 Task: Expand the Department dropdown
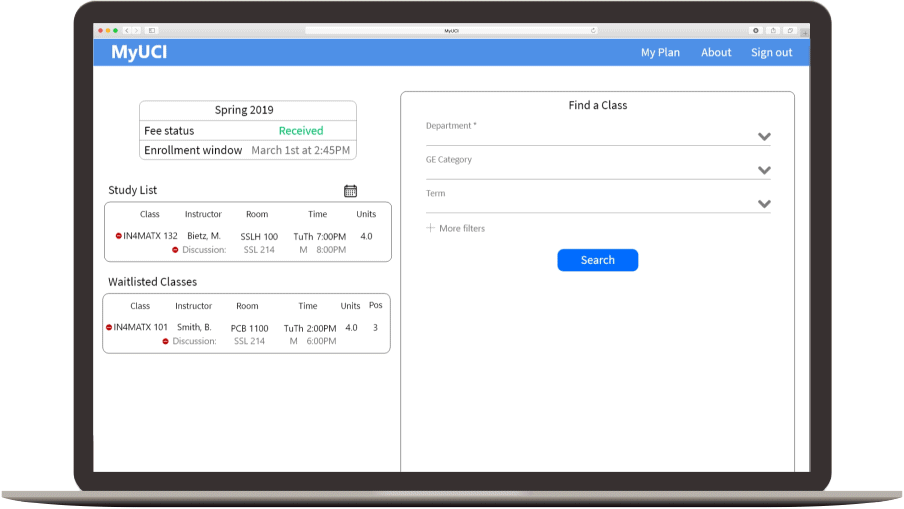pyautogui.click(x=764, y=137)
